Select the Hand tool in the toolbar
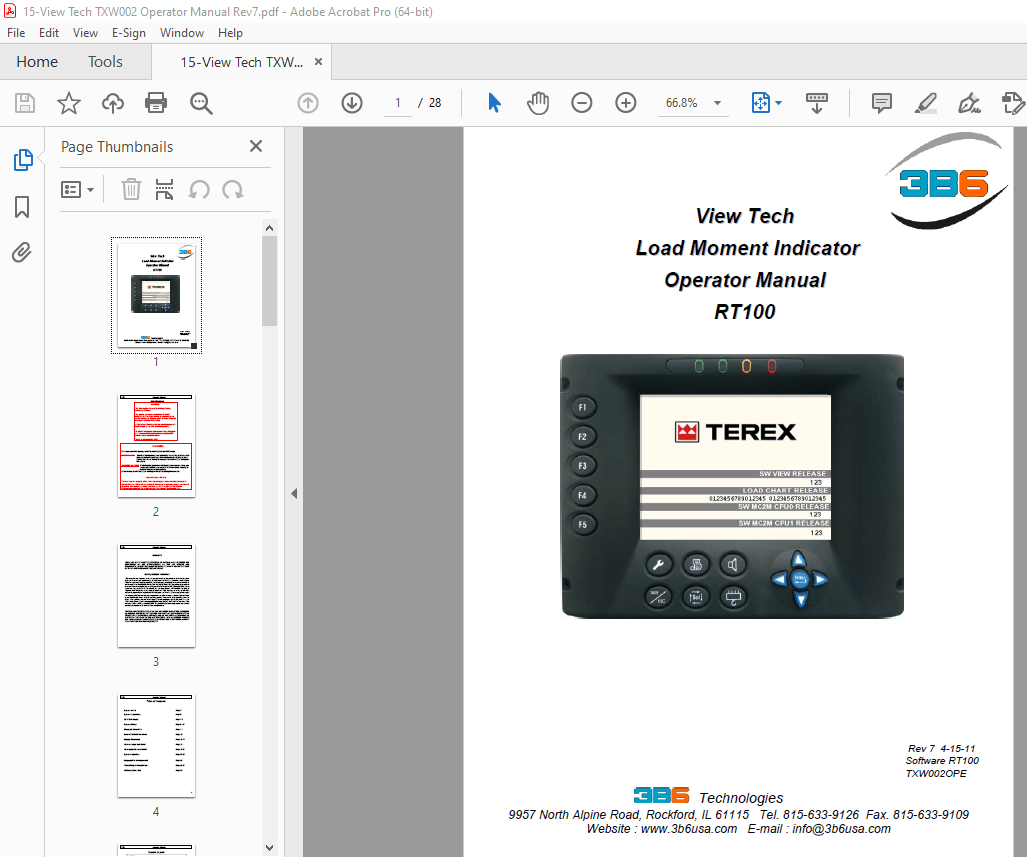The width and height of the screenshot is (1027, 857). click(x=537, y=102)
